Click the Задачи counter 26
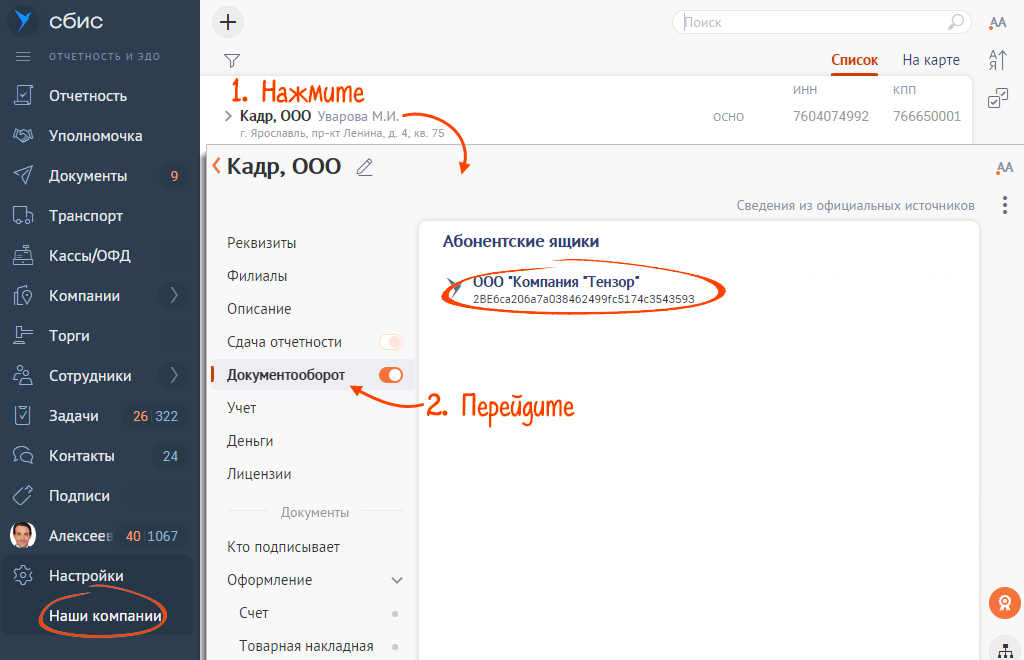Viewport: 1024px width, 660px height. 140,416
